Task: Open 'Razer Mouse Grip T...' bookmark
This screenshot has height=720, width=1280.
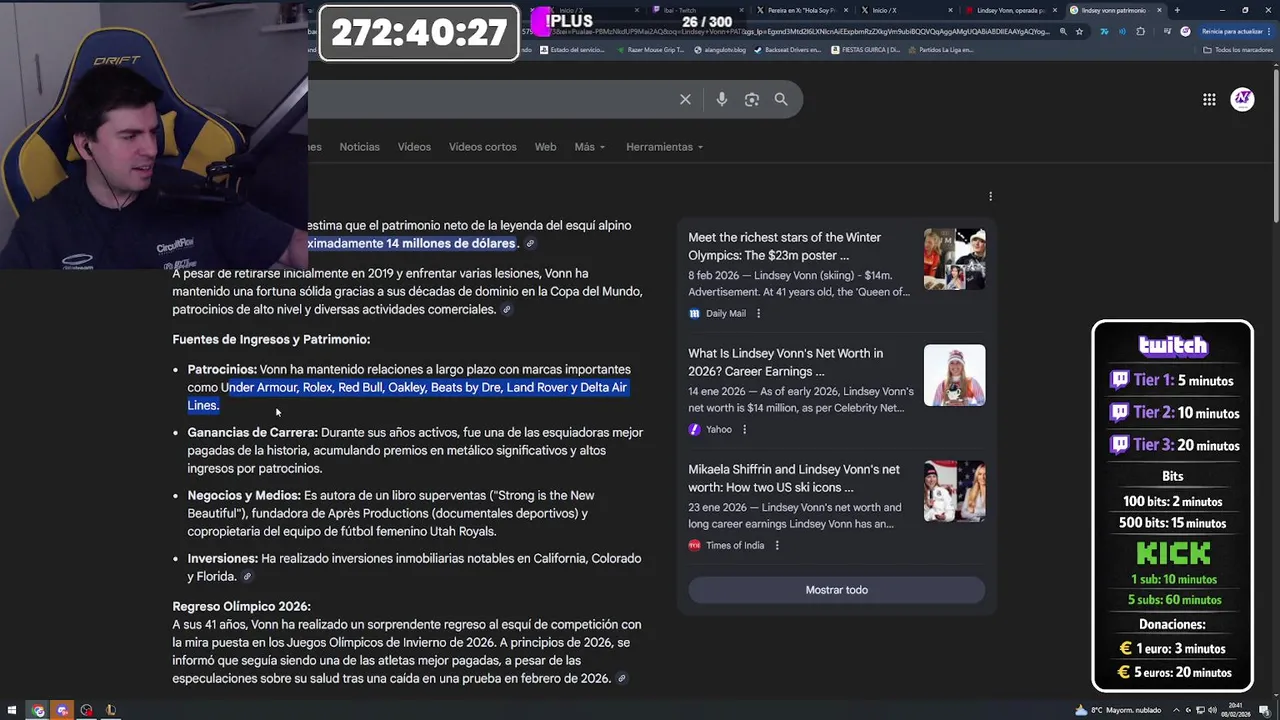Action: tap(650, 49)
